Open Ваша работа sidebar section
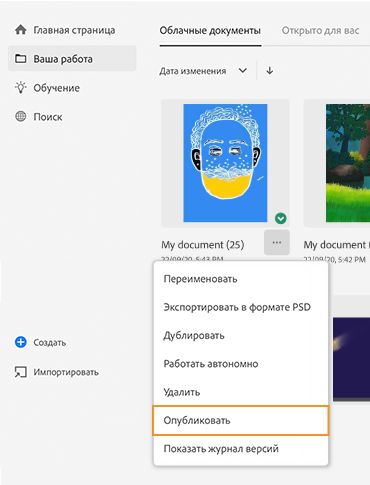The image size is (370, 485). [x=72, y=59]
